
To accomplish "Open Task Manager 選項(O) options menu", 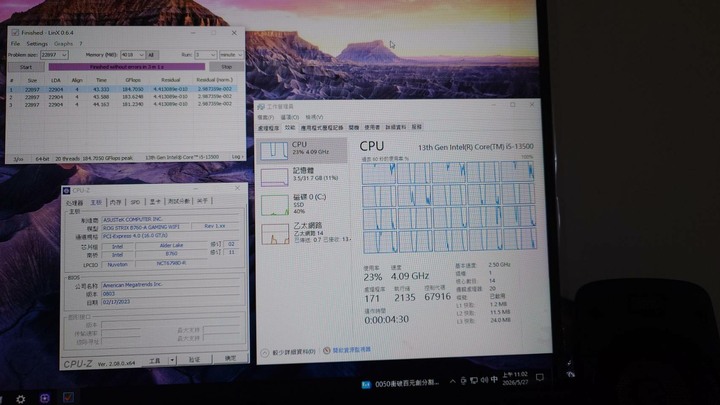I will (x=290, y=118).
